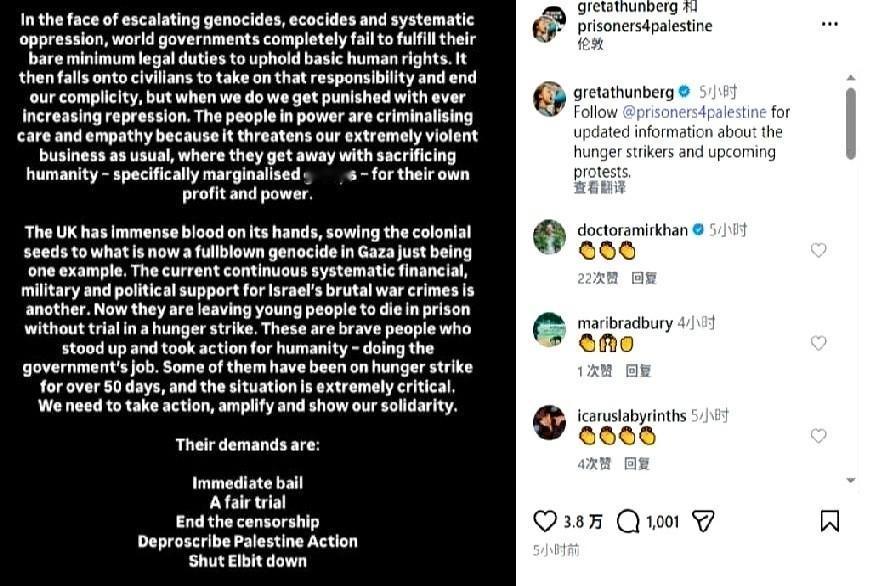
Task: View 22 likes on doctoramirkhan's comment
Action: [598, 278]
